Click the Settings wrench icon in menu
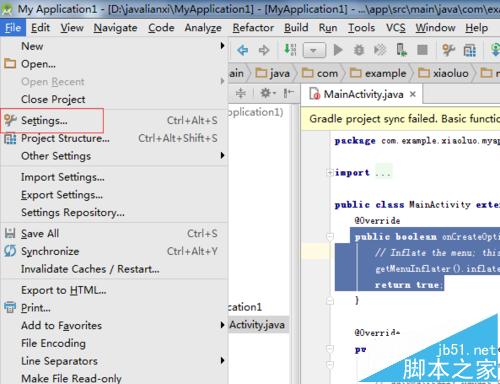This screenshot has height=384, width=500. (x=10, y=120)
